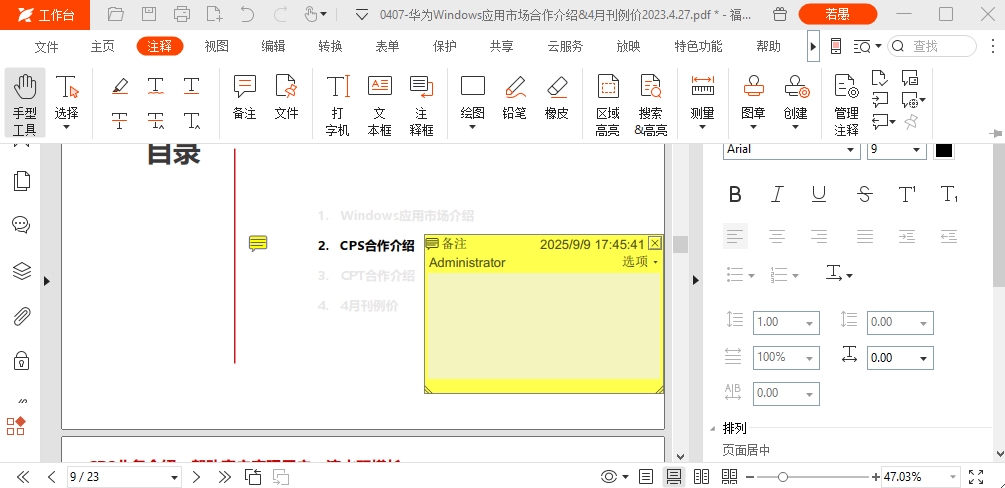
Task: Expand the 选项 options menu in note
Action: point(640,262)
